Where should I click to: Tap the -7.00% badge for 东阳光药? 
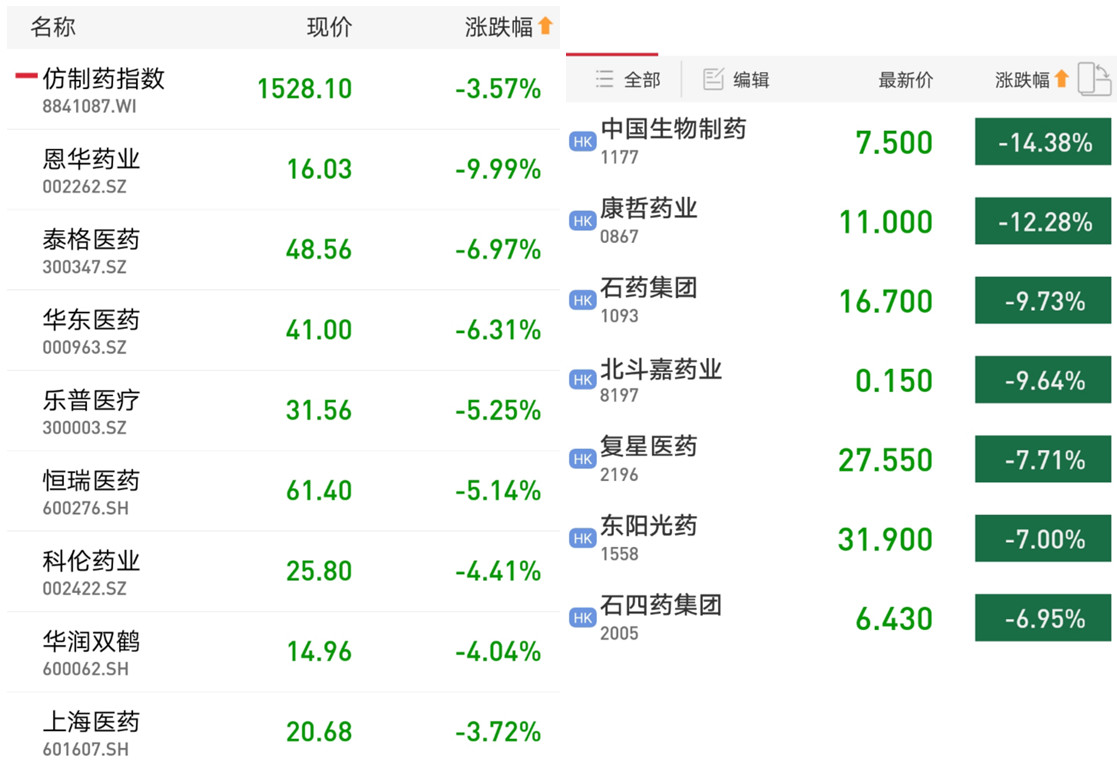(x=1043, y=539)
